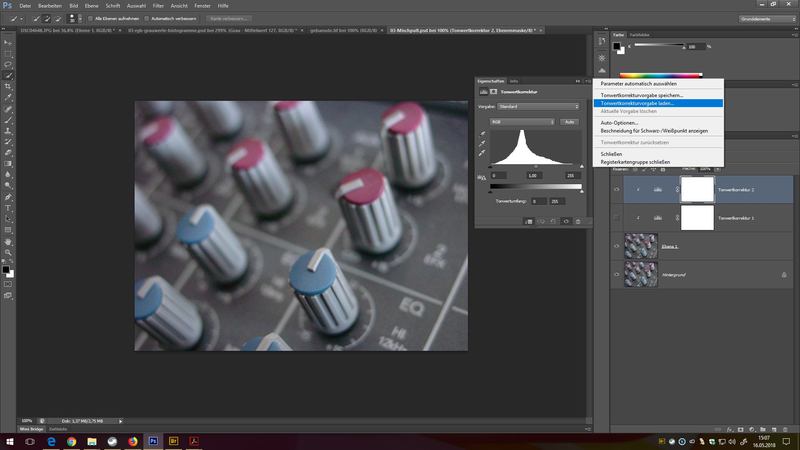Click the 'Auto' button in Levels

[x=569, y=121]
